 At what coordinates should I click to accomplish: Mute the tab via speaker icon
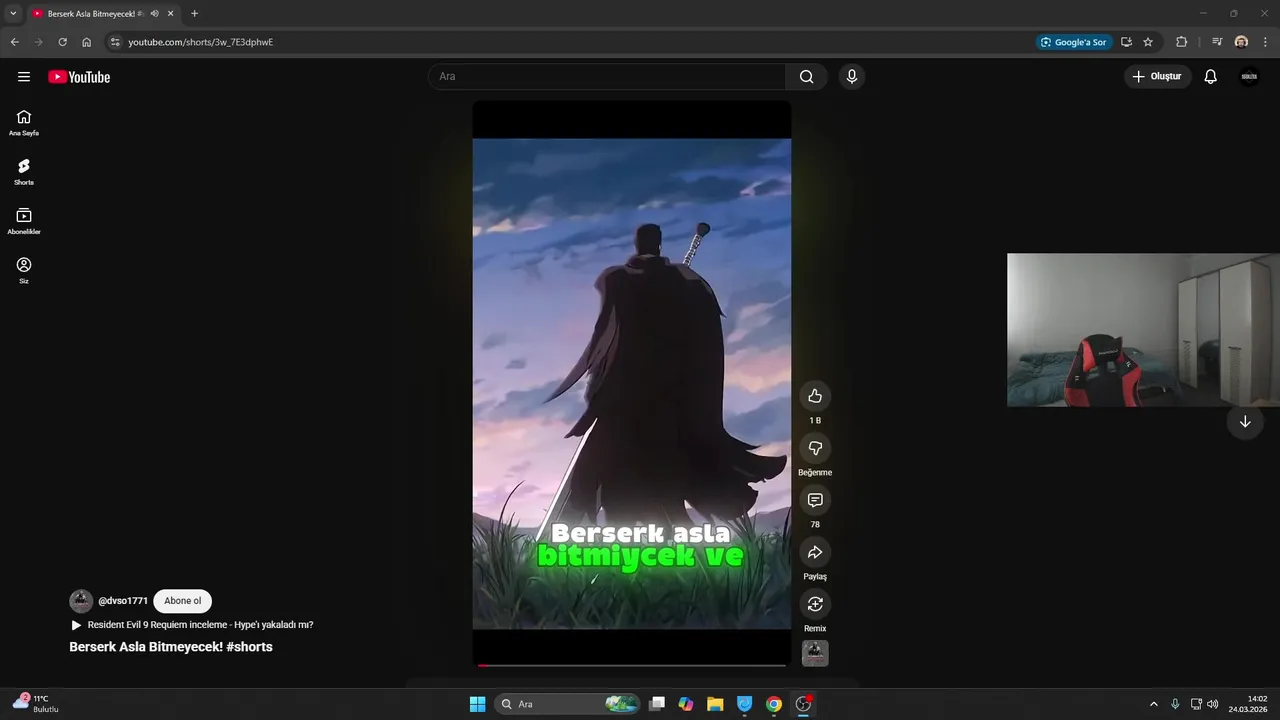coord(154,14)
